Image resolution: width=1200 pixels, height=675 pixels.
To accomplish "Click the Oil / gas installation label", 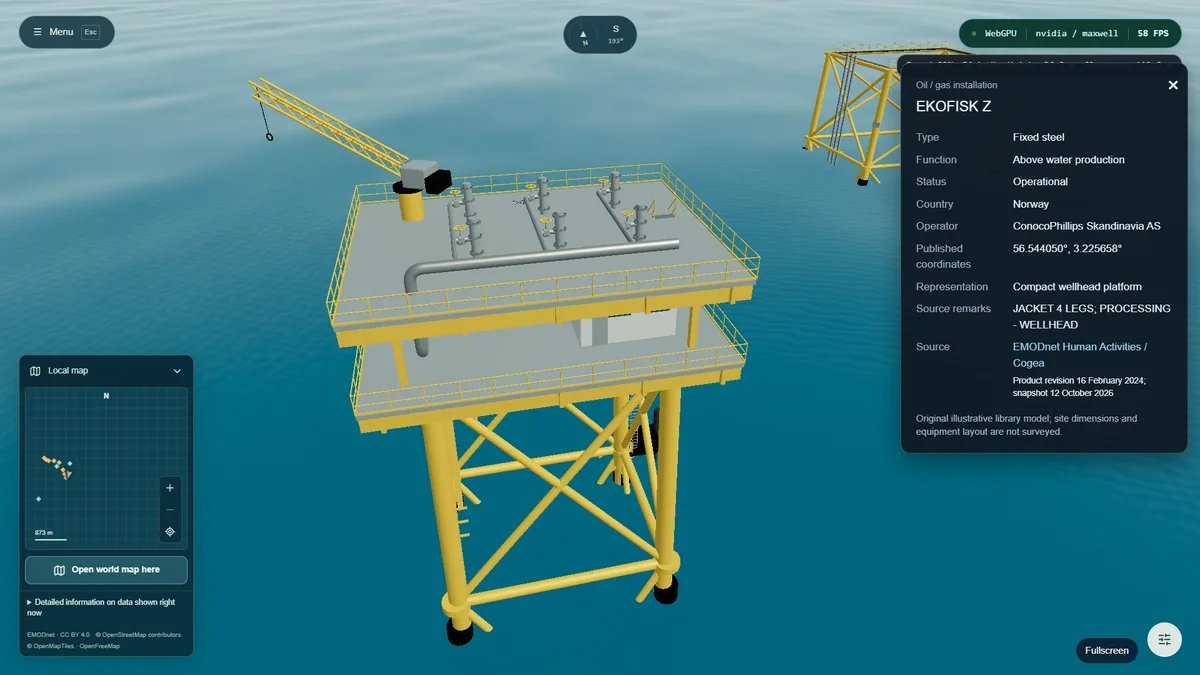I will click(x=956, y=85).
